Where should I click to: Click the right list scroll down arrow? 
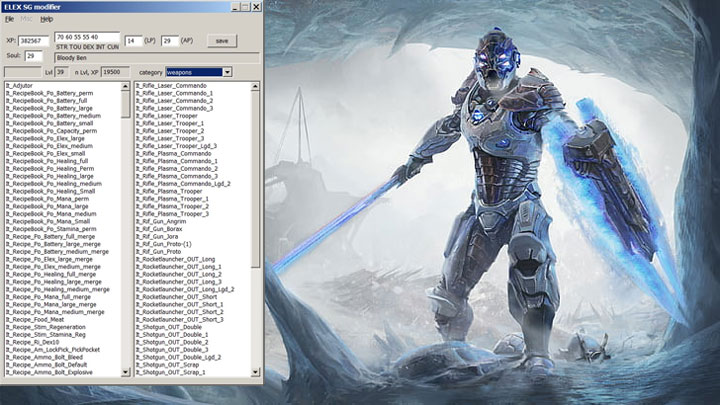click(255, 372)
